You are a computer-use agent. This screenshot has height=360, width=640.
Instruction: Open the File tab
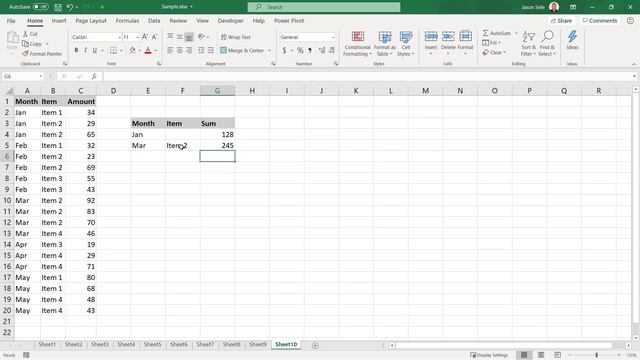pos(11,20)
